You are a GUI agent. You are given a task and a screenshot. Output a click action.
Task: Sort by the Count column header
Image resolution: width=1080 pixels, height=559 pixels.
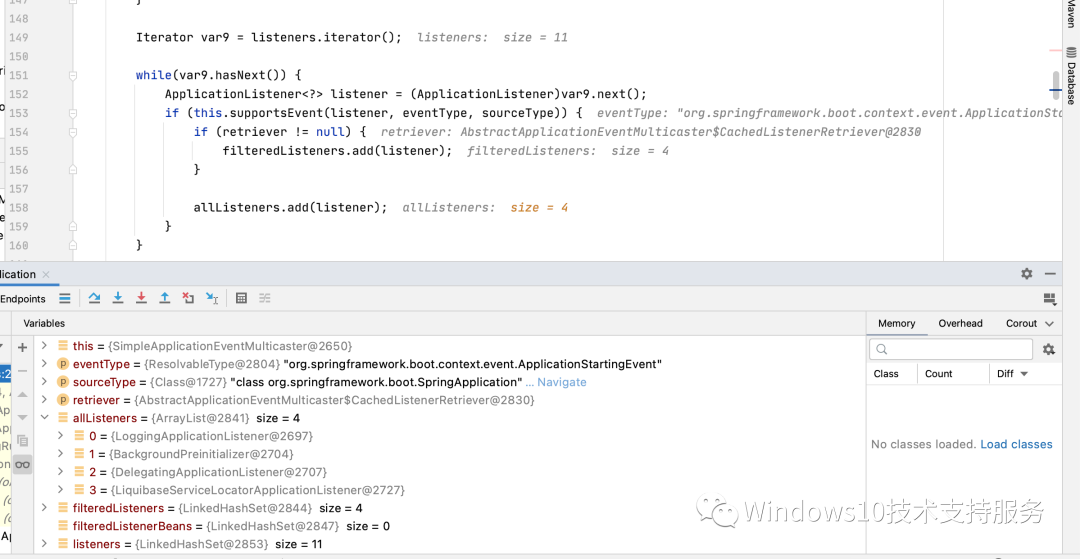(x=939, y=374)
